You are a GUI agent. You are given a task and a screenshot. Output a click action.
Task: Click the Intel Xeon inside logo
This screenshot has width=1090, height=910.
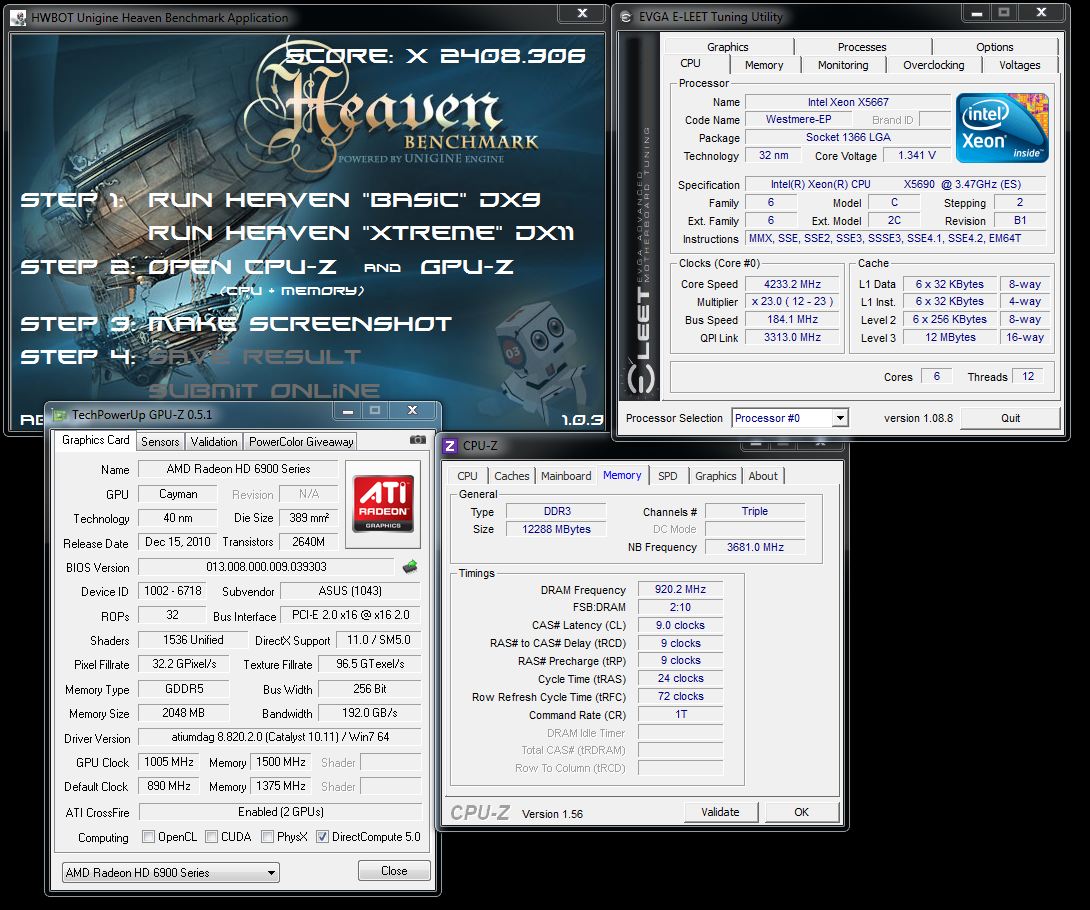pyautogui.click(x=1002, y=128)
